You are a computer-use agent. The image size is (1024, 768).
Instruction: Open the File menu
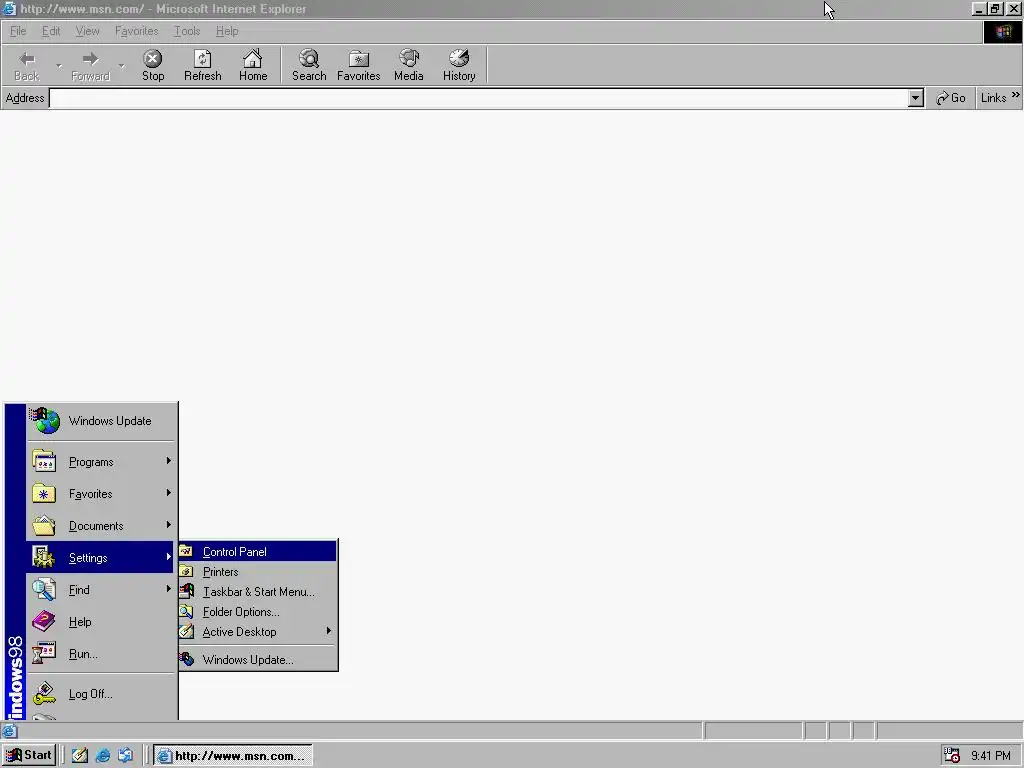[x=18, y=31]
